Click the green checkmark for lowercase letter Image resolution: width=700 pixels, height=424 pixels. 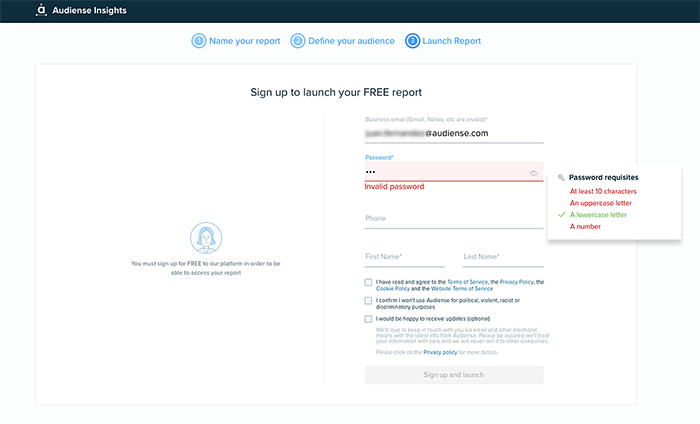(561, 215)
